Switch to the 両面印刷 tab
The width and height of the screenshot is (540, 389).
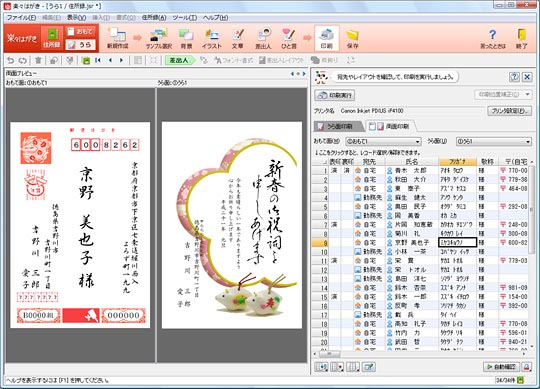click(x=391, y=127)
